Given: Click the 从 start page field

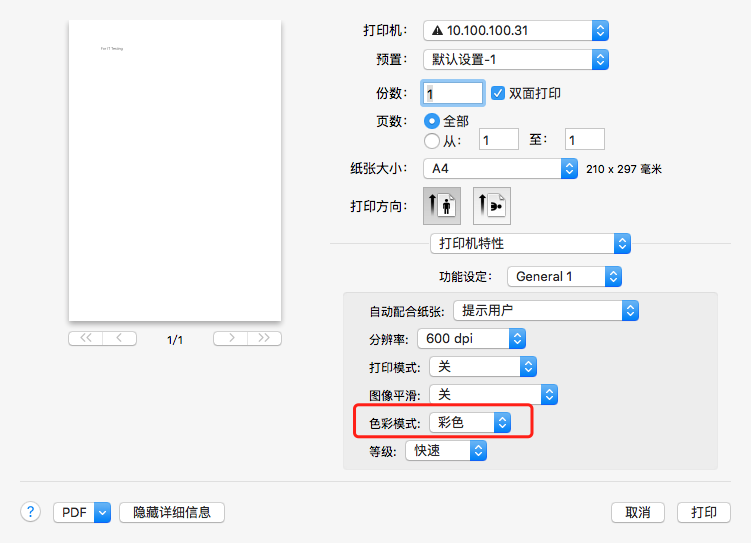Looking at the screenshot, I should coord(499,139).
